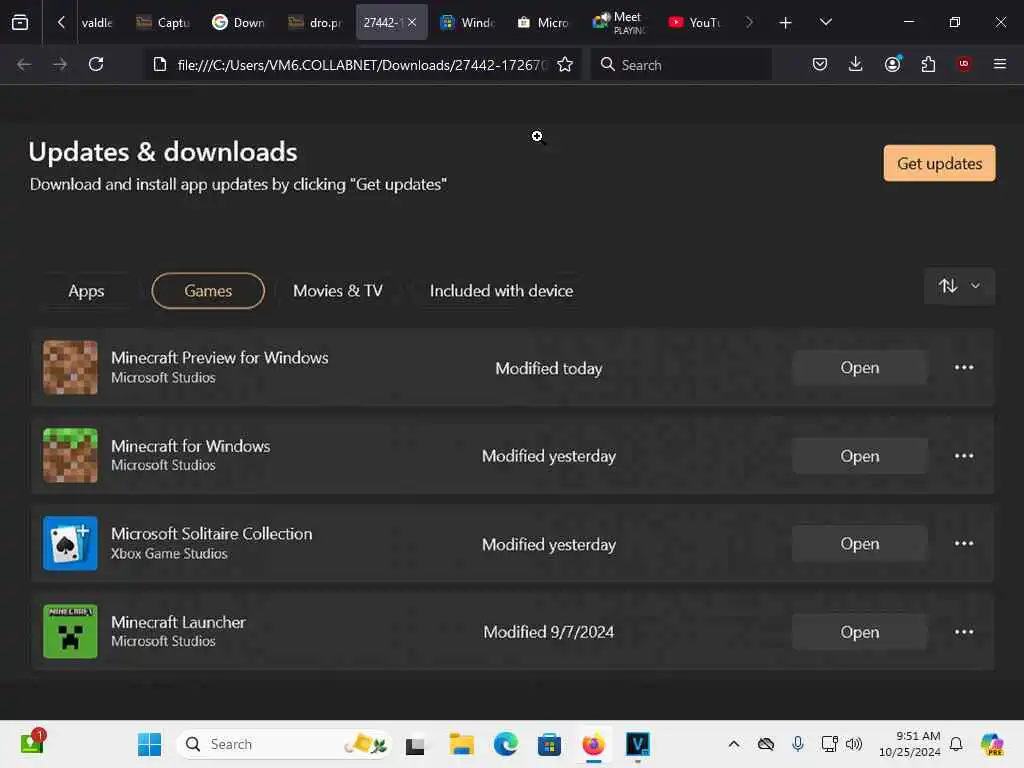Open the Firefox hamburger menu

tap(1000, 64)
